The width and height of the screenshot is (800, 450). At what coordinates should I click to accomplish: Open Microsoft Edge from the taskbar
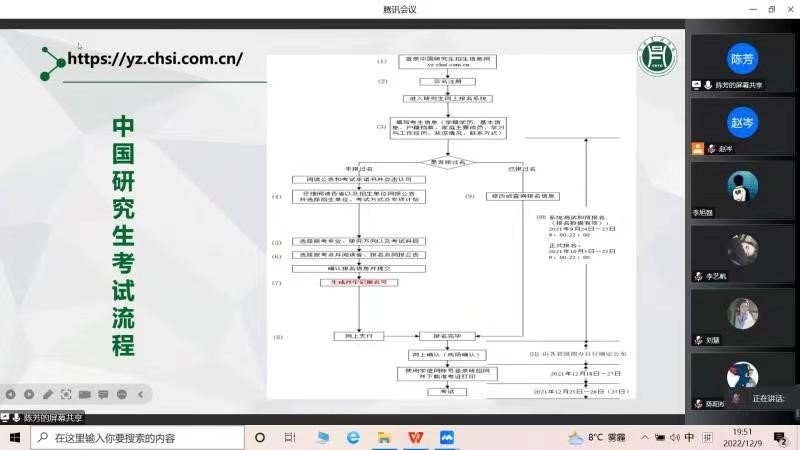point(353,437)
